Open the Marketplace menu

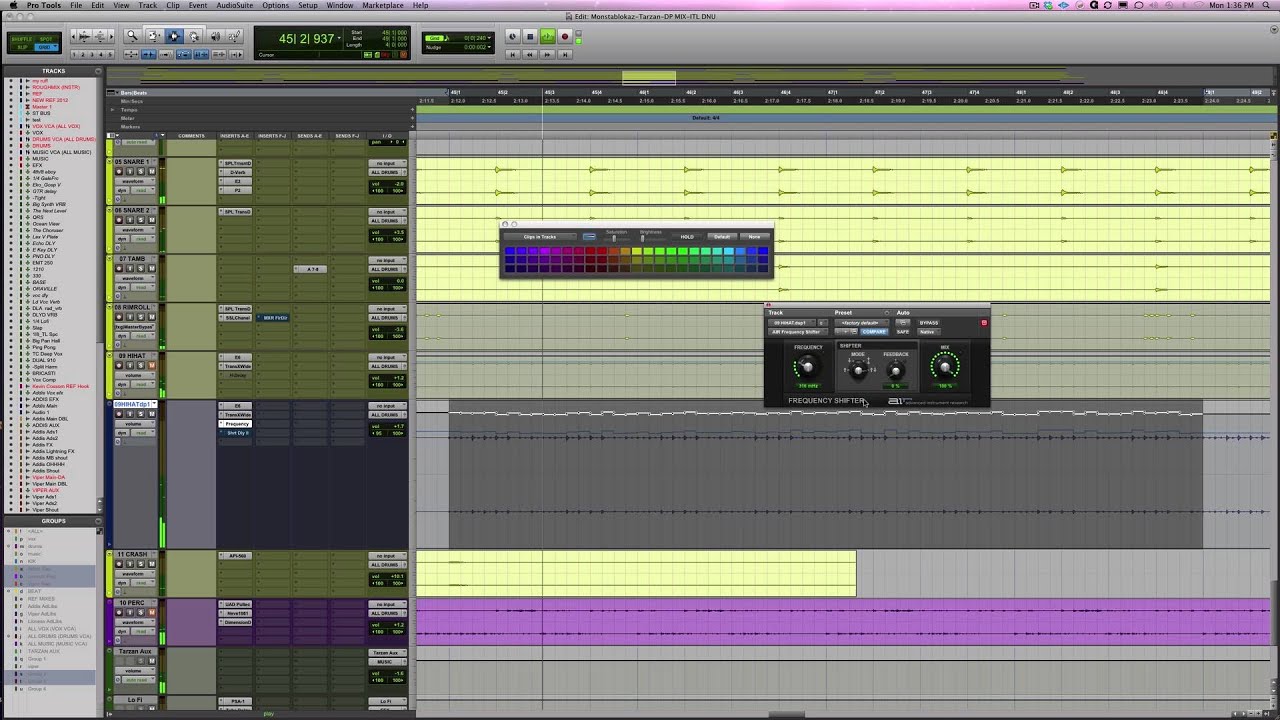click(x=383, y=5)
